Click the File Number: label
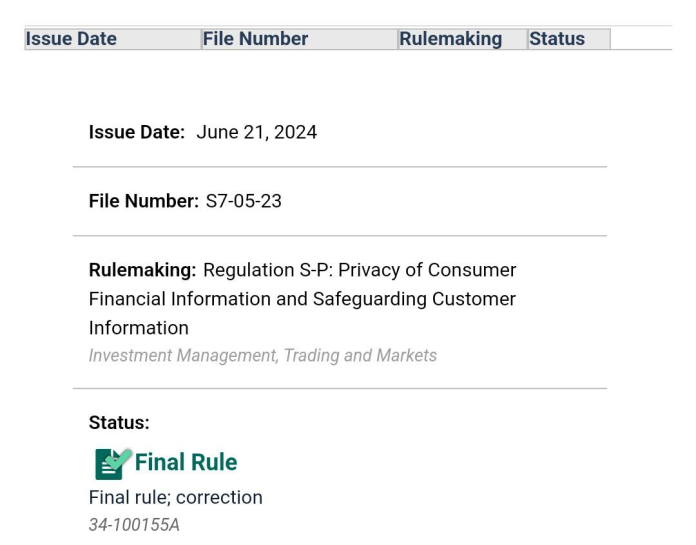This screenshot has height=545, width=696. (144, 201)
